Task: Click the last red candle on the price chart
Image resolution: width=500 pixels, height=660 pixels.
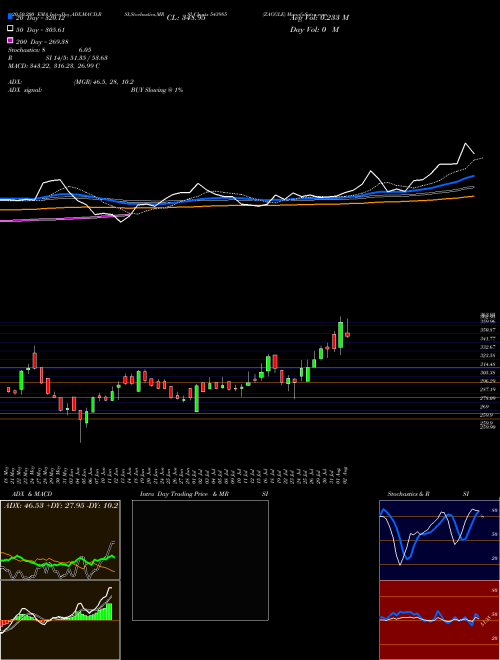Action: pyautogui.click(x=347, y=335)
